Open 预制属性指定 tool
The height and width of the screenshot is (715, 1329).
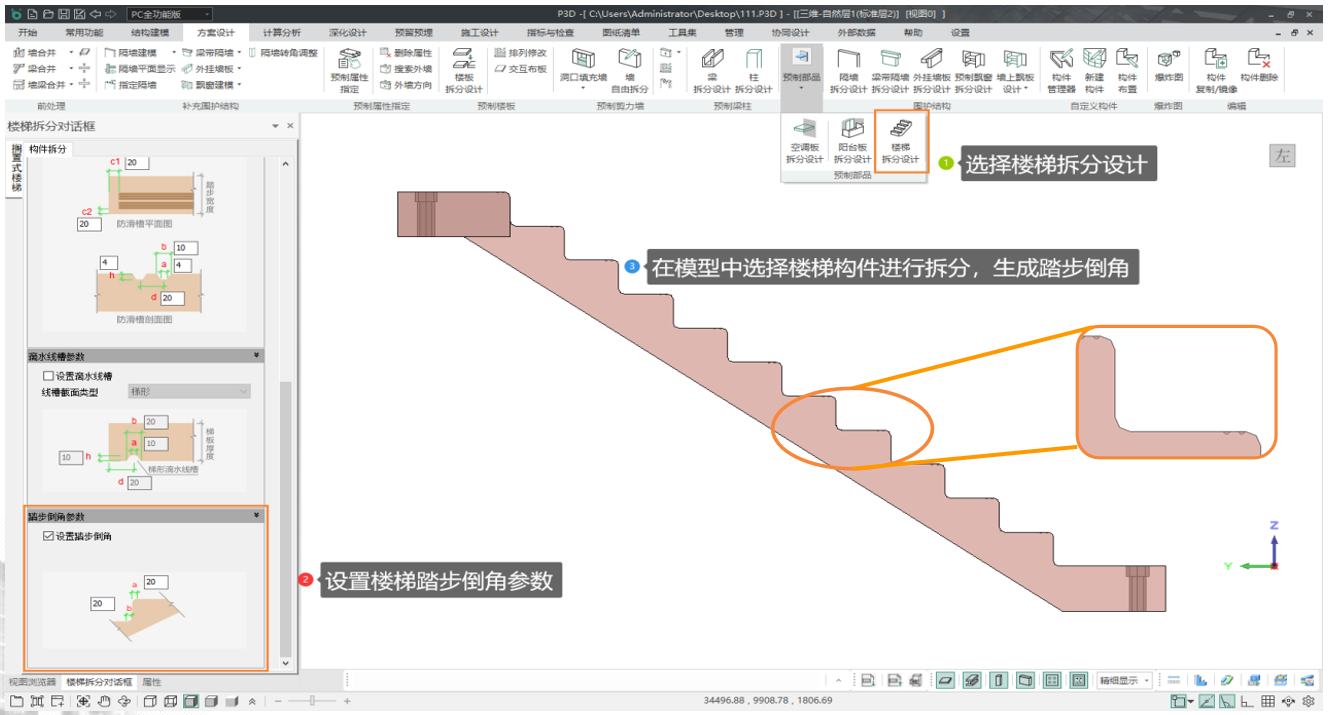click(349, 70)
